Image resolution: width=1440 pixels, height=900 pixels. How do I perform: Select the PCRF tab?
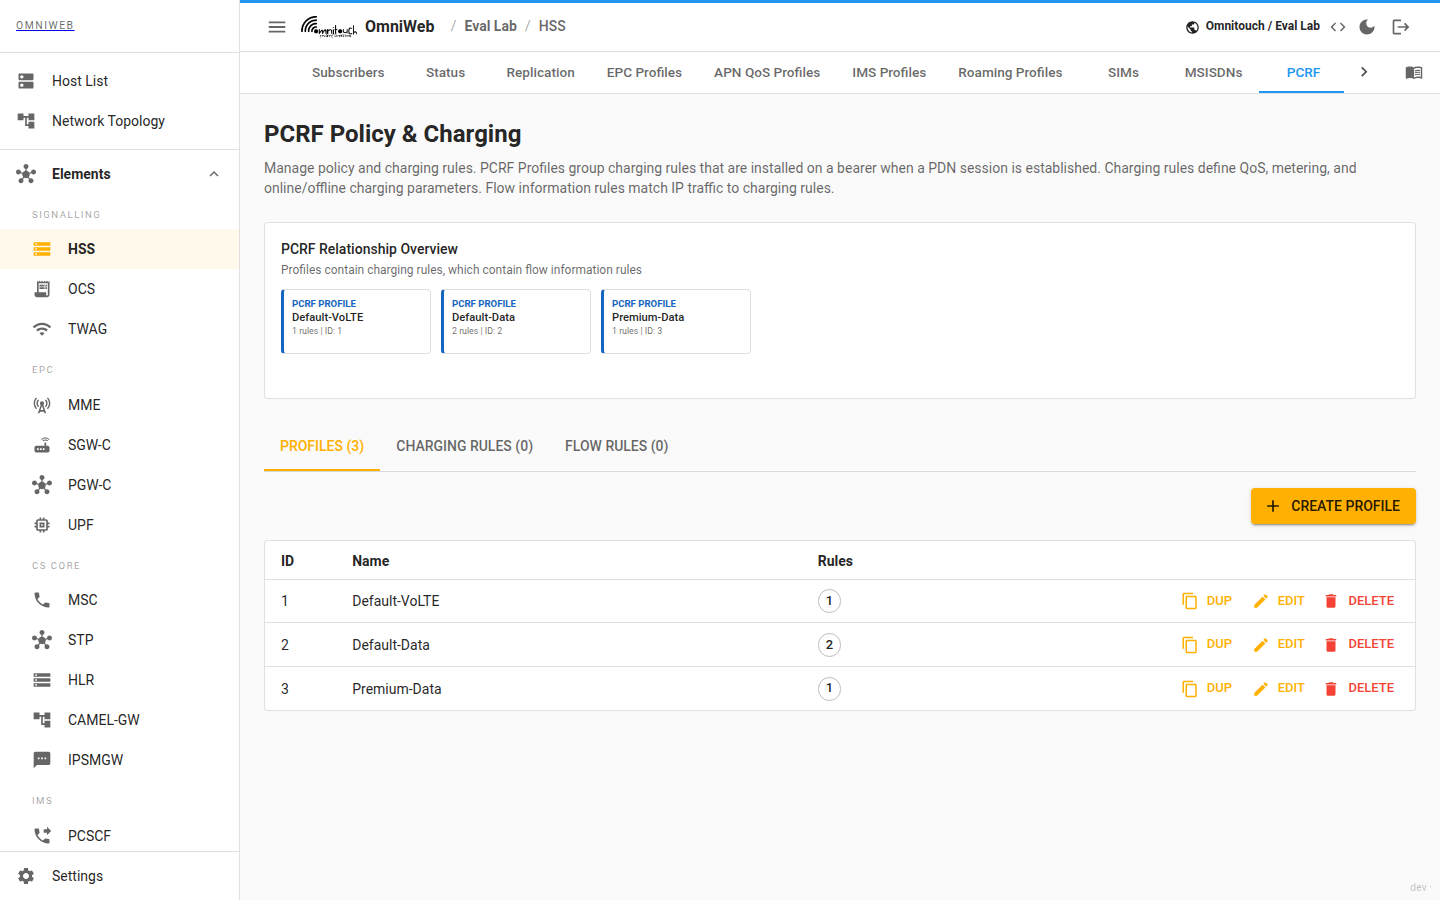pyautogui.click(x=1303, y=73)
